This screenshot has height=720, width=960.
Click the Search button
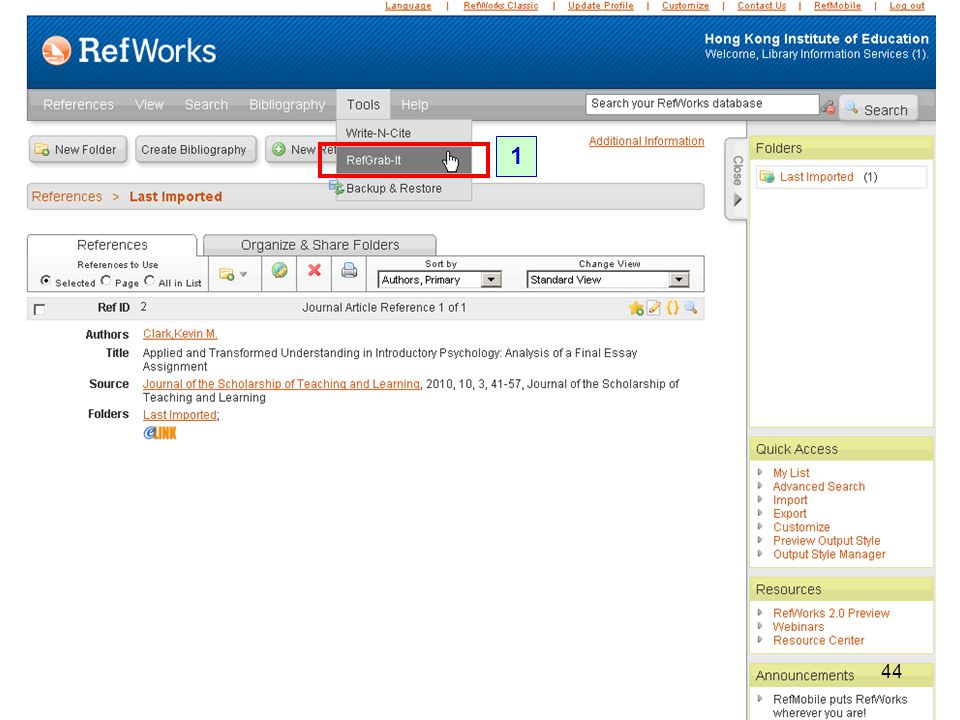click(878, 109)
